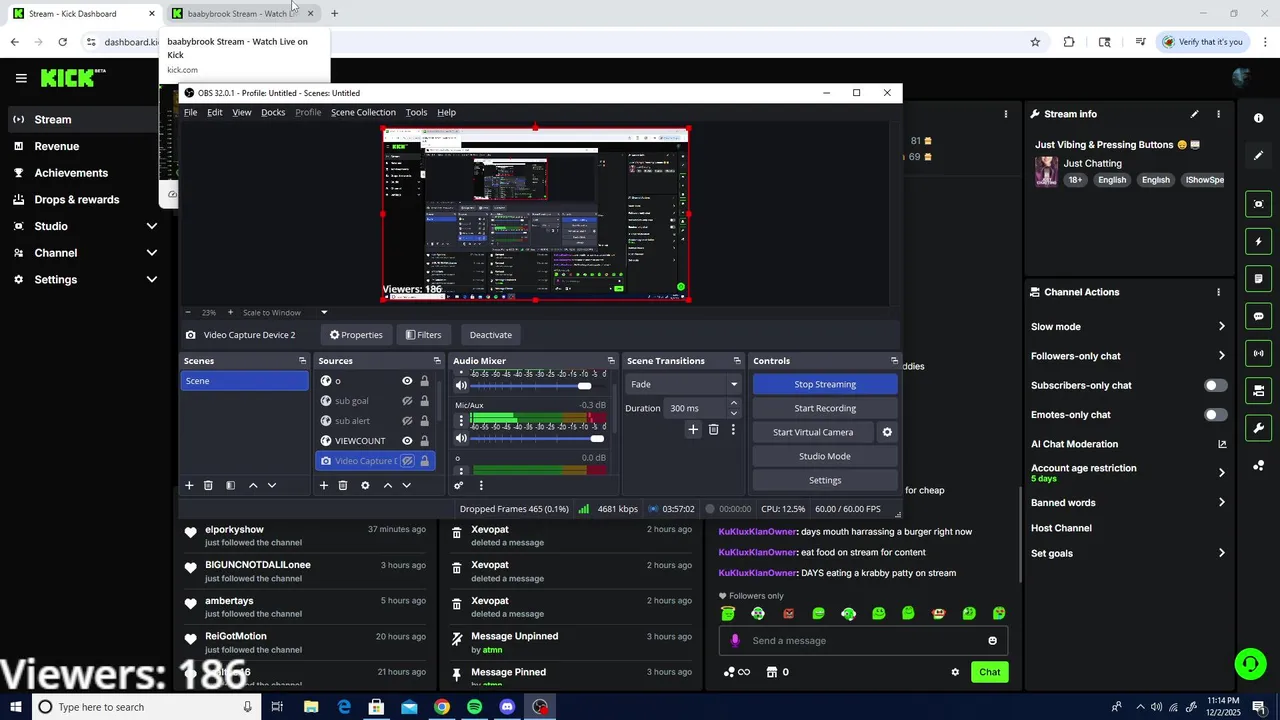Screen dimensions: 1280x720
Task: Go to Revenue in Kick sidebar
Action: pyautogui.click(x=57, y=146)
